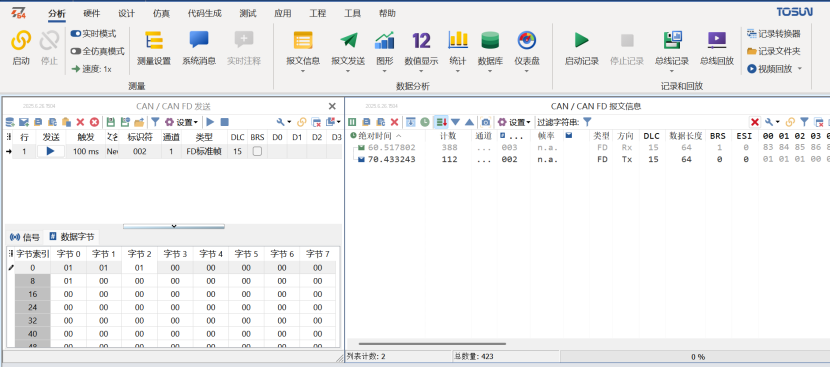The height and width of the screenshot is (368, 830).
Task: Click the row 1 发送 play button
Action: pos(51,151)
